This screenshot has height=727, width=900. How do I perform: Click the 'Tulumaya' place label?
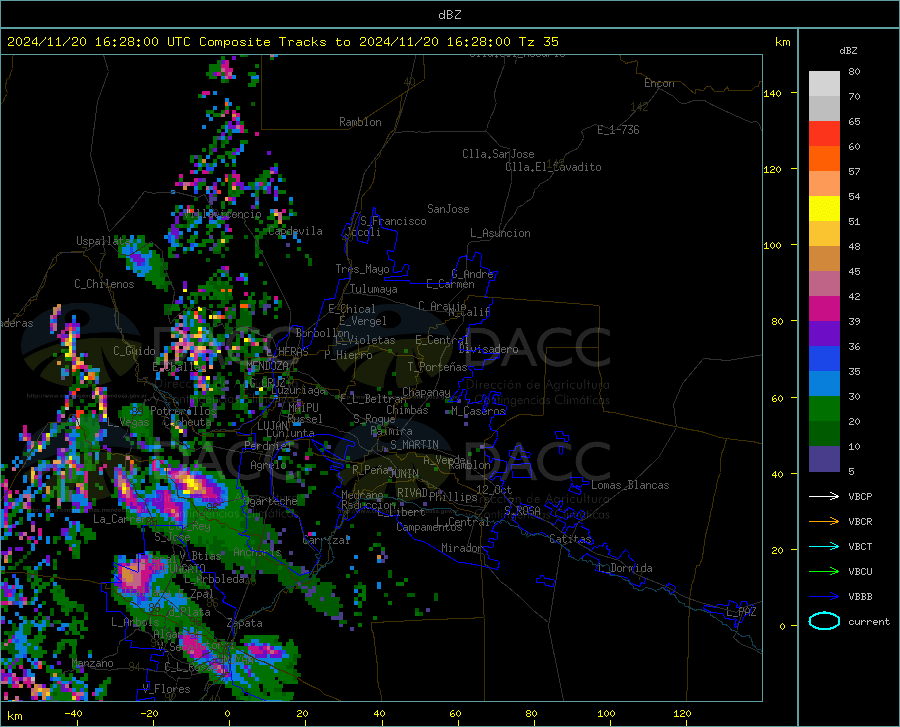click(373, 289)
